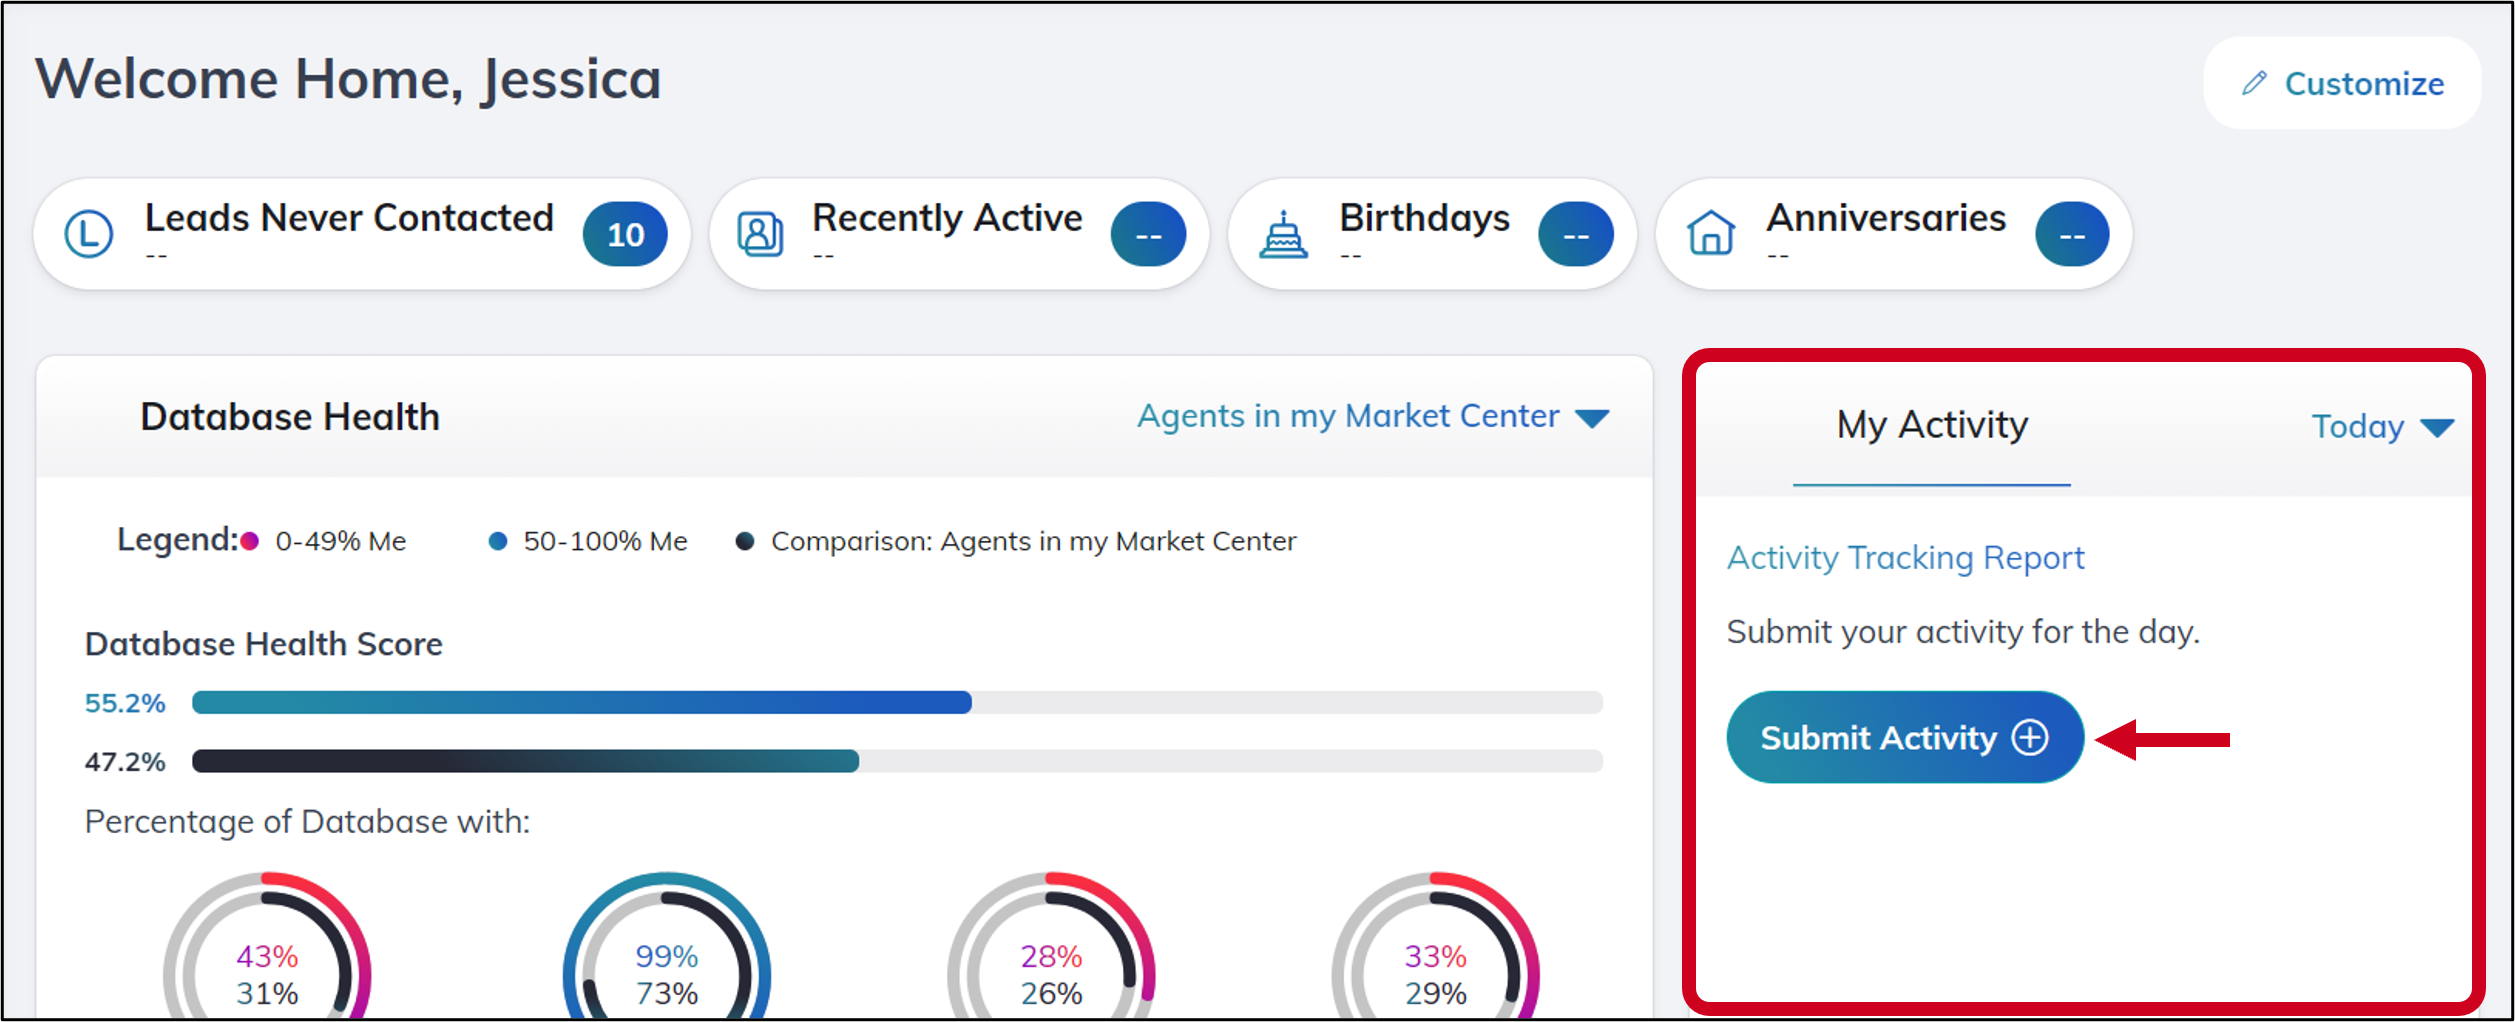Screen dimensions: 2515x1022
Task: Click the pencil icon beside Customize
Action: coord(2254,84)
